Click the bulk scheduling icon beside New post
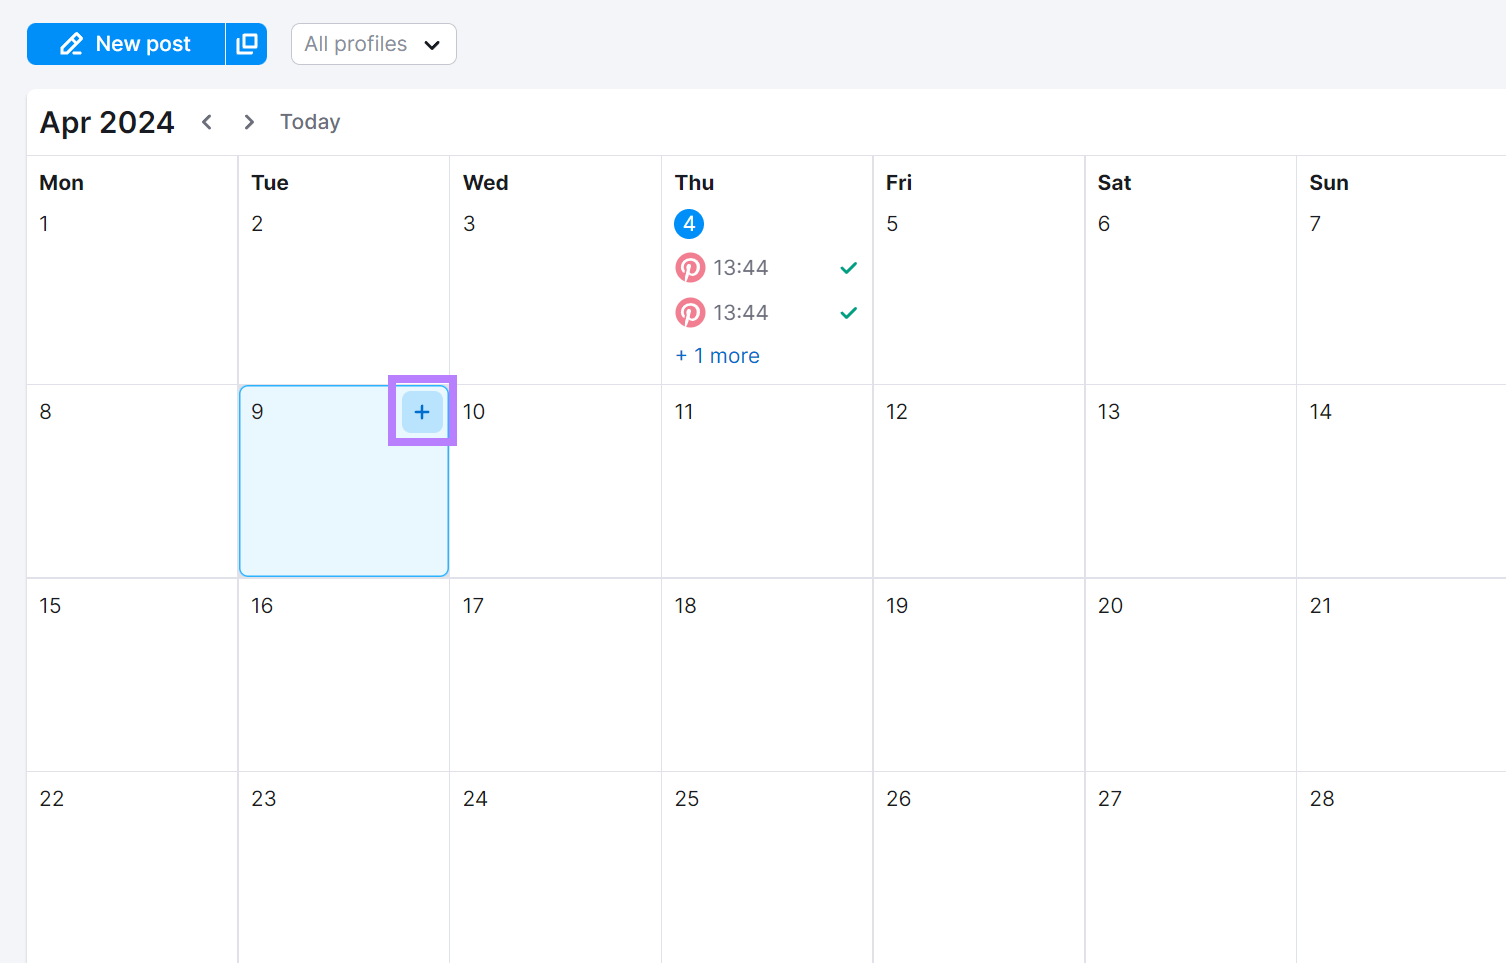This screenshot has height=963, width=1506. click(x=246, y=43)
